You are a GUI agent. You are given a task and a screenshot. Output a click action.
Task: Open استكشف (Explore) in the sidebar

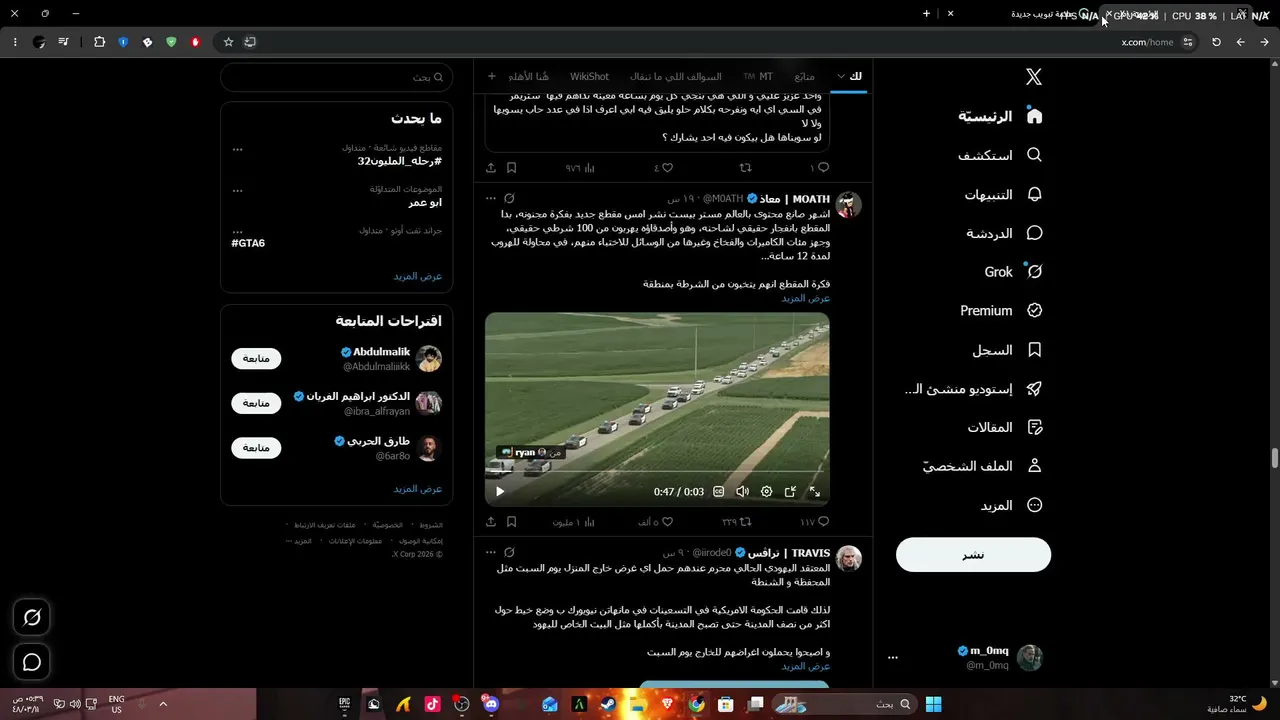(x=1000, y=155)
